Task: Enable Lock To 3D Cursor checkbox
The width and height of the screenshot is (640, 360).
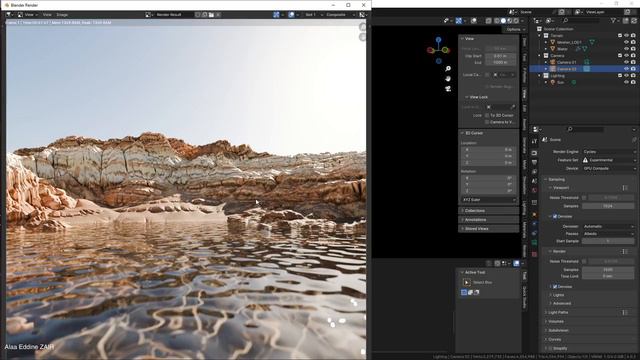Action: pyautogui.click(x=487, y=116)
